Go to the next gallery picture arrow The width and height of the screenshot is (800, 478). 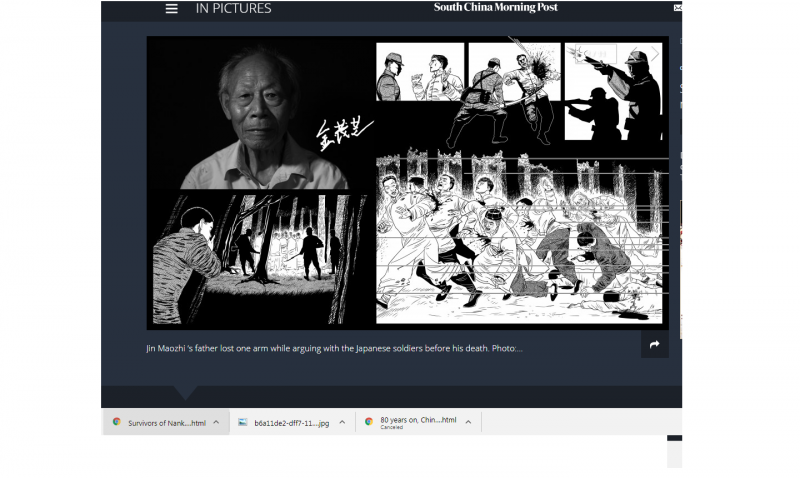[655, 54]
